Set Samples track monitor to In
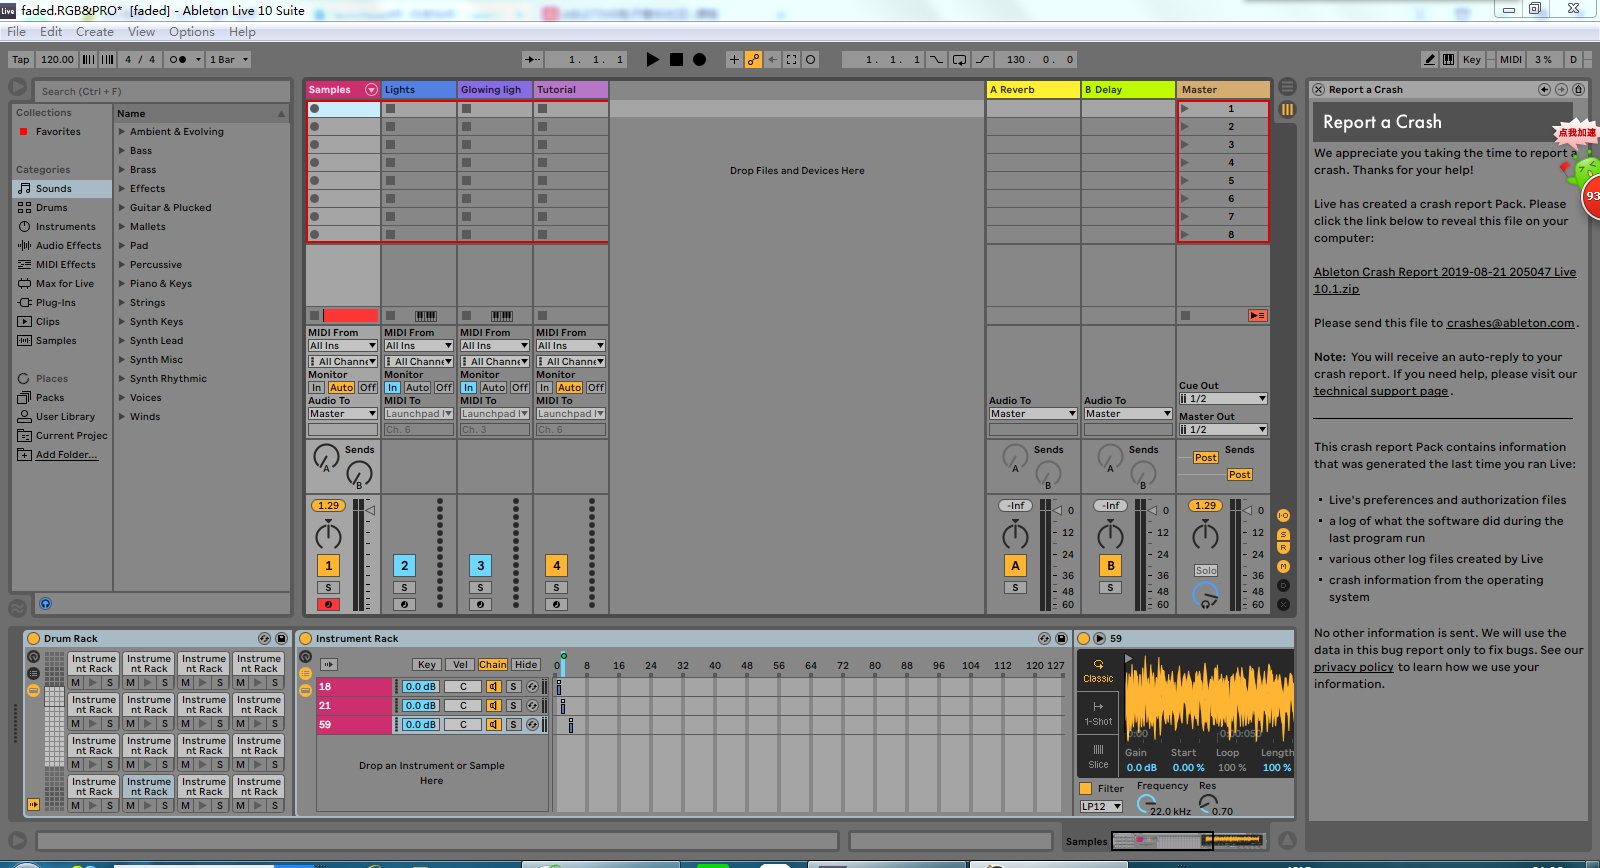1600x868 pixels. click(x=317, y=388)
